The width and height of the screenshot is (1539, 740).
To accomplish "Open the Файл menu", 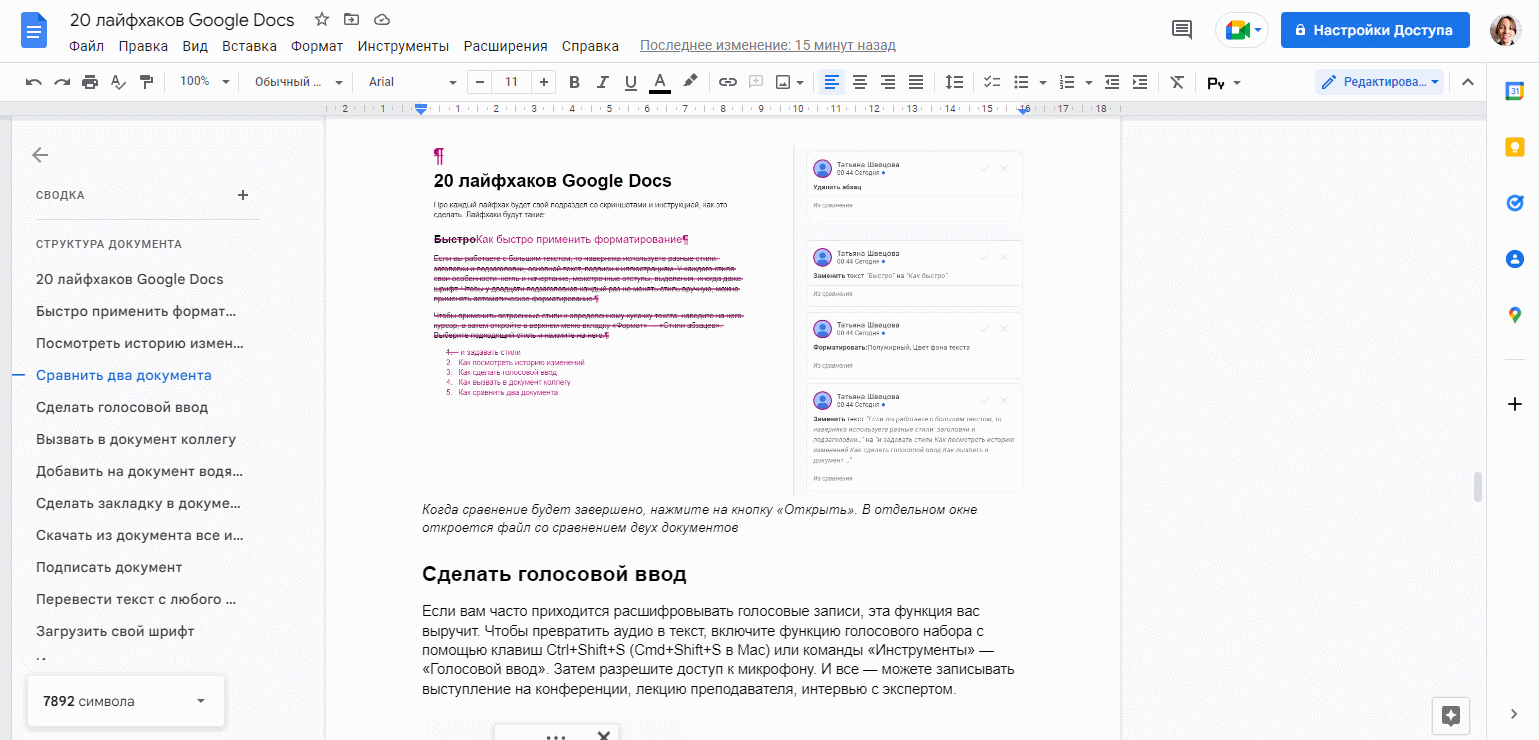I will pos(87,46).
